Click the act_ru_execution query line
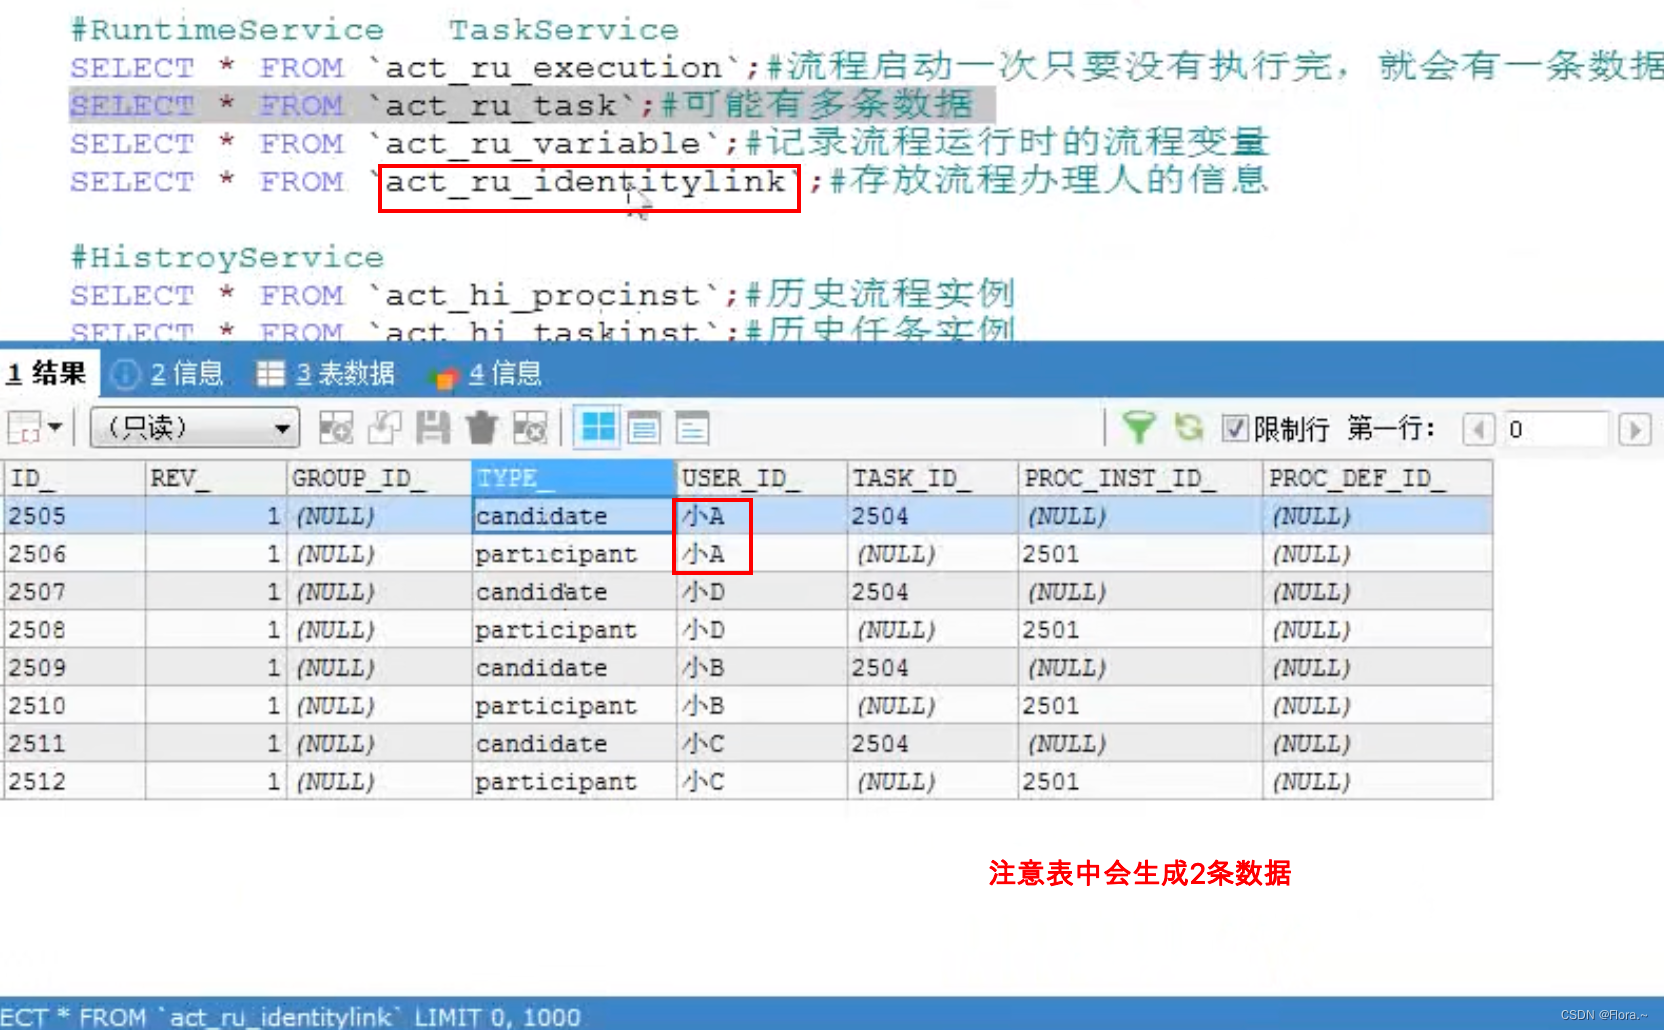1664x1030 pixels. 866,67
